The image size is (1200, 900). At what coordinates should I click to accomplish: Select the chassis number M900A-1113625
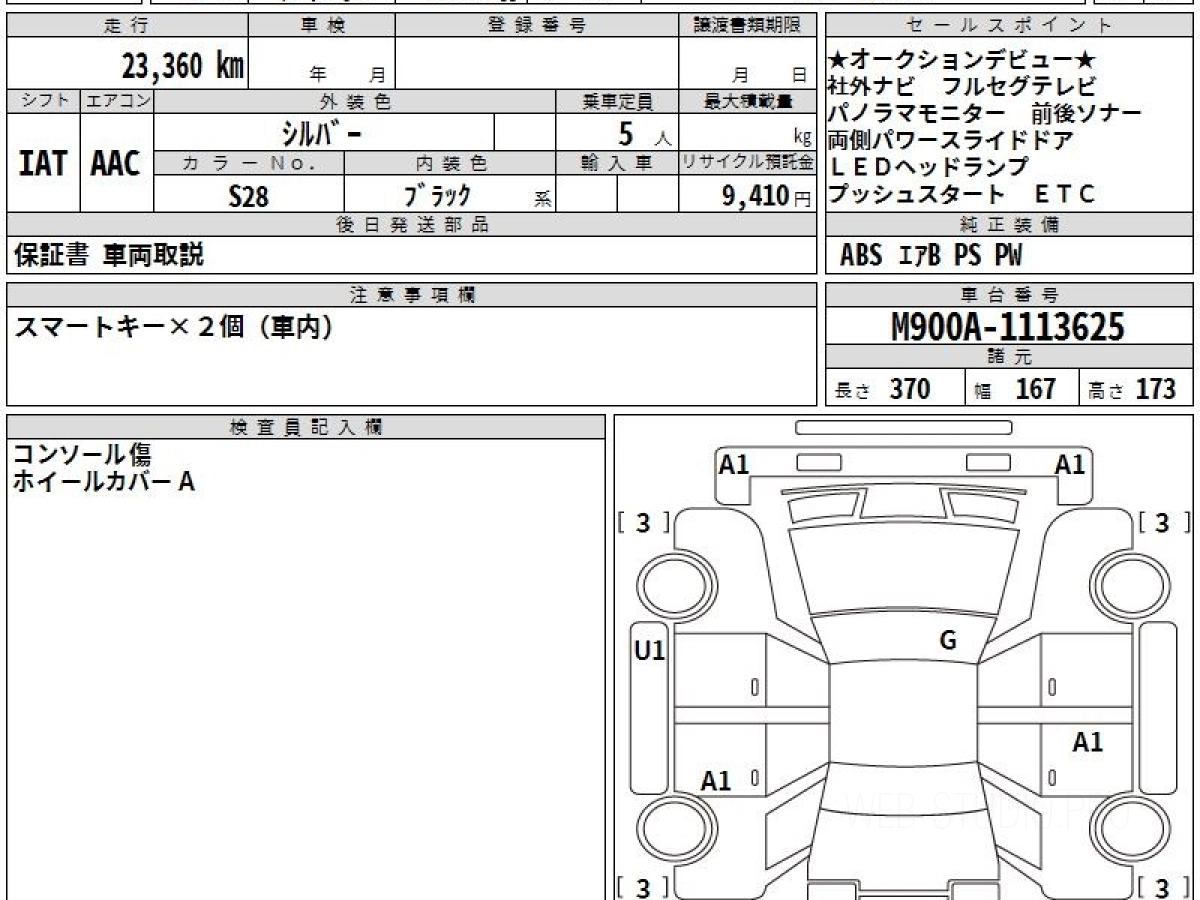pos(1008,327)
